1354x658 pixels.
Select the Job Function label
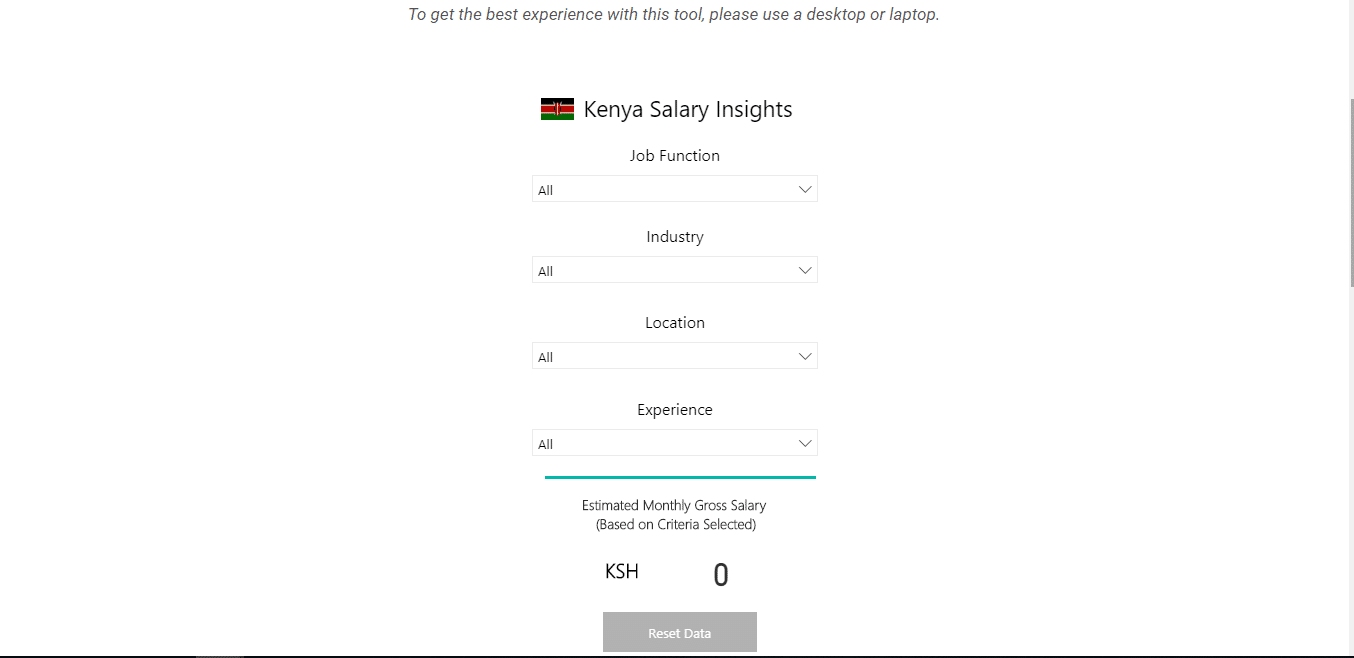pos(675,156)
